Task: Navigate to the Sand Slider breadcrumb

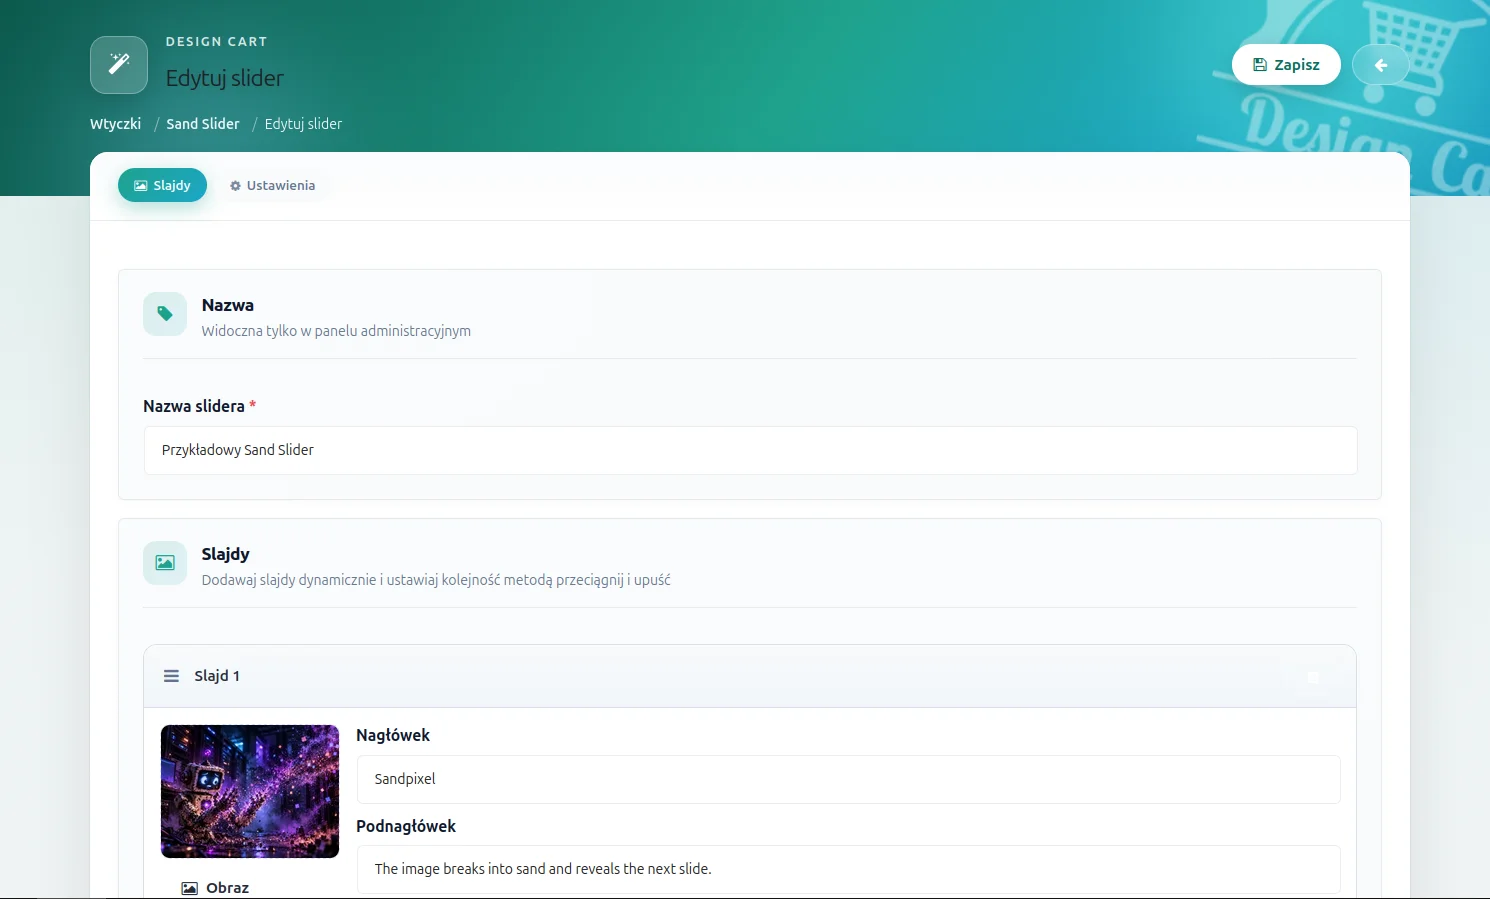Action: point(203,124)
